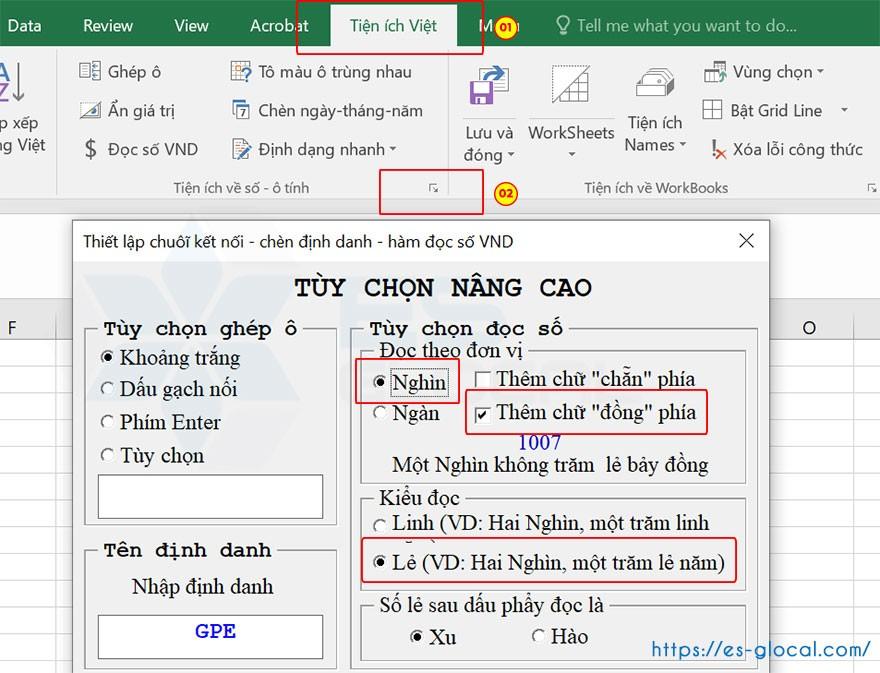Viewport: 880px width, 673px height.
Task: Select Dấu gạch nối option
Action: [107, 388]
